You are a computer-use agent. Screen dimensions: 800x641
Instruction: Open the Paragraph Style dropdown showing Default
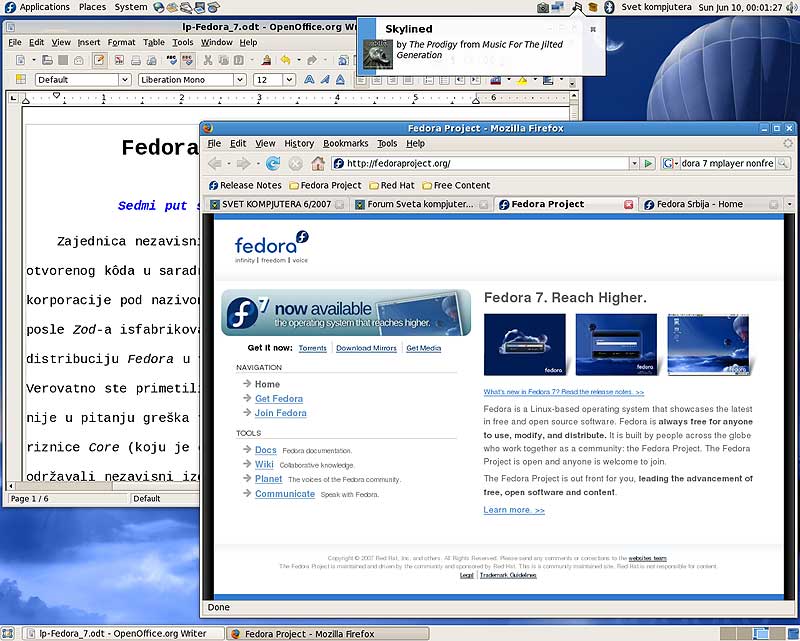125,80
